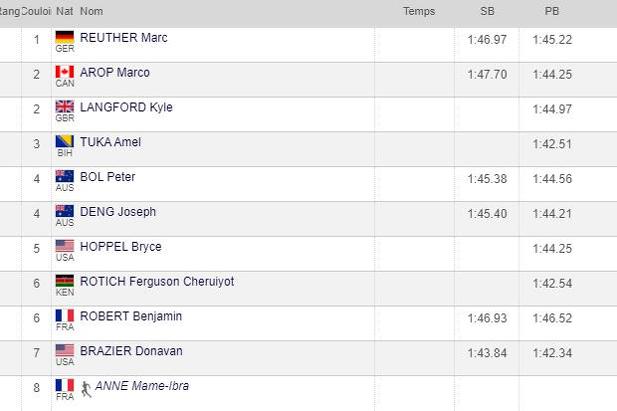Image resolution: width=617 pixels, height=411 pixels.
Task: Click the Nom column header
Action: point(91,11)
